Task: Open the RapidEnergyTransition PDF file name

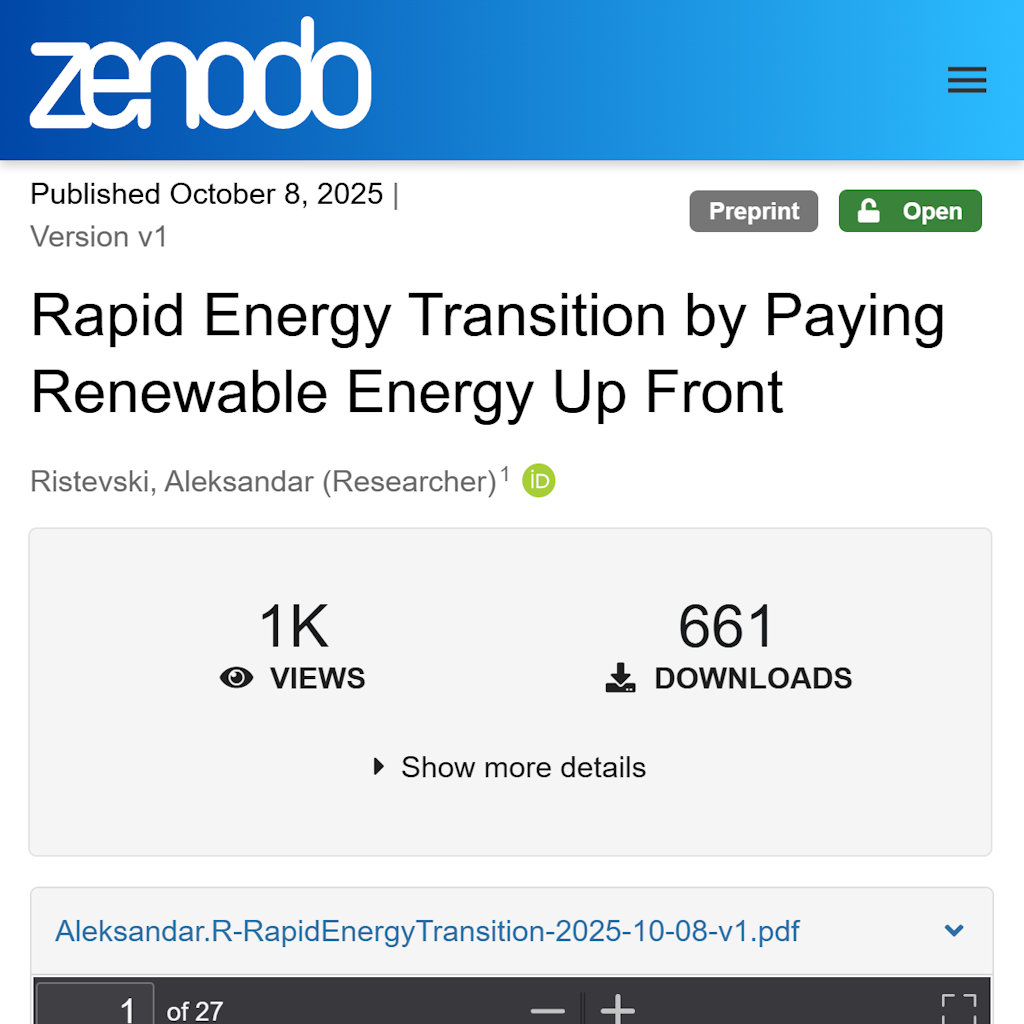Action: point(427,932)
